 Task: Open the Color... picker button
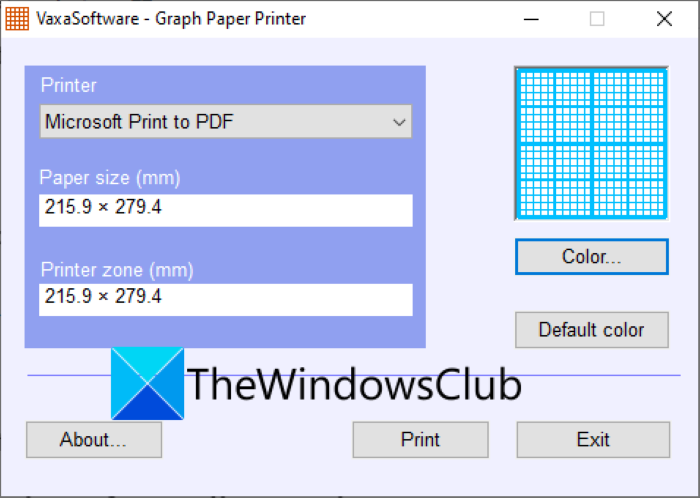[x=592, y=257]
